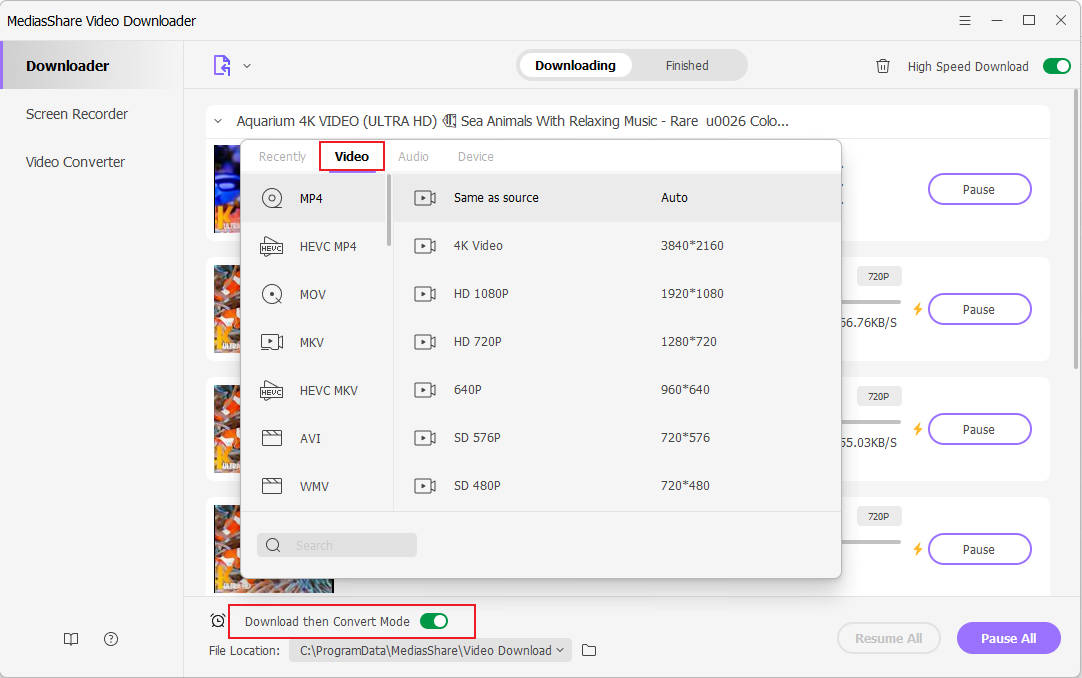Choose the WMV format icon

272,486
